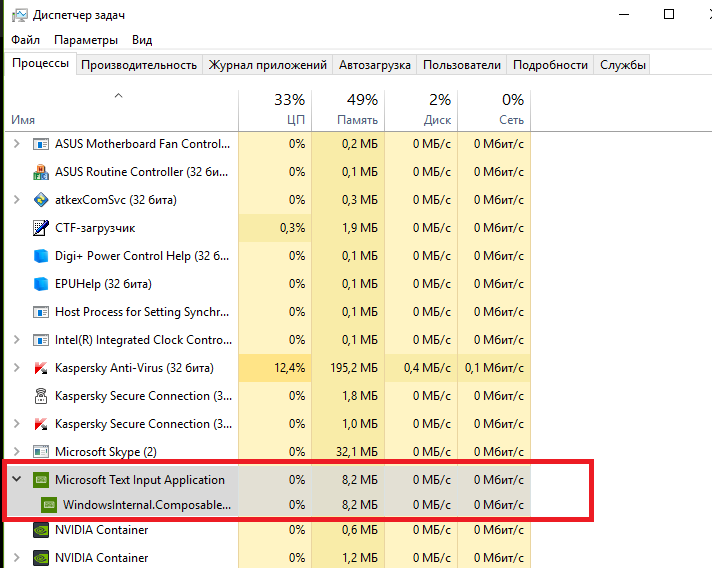Click the 0,1 Мбит/с network value
Image resolution: width=712 pixels, height=568 pixels.
tap(494, 368)
